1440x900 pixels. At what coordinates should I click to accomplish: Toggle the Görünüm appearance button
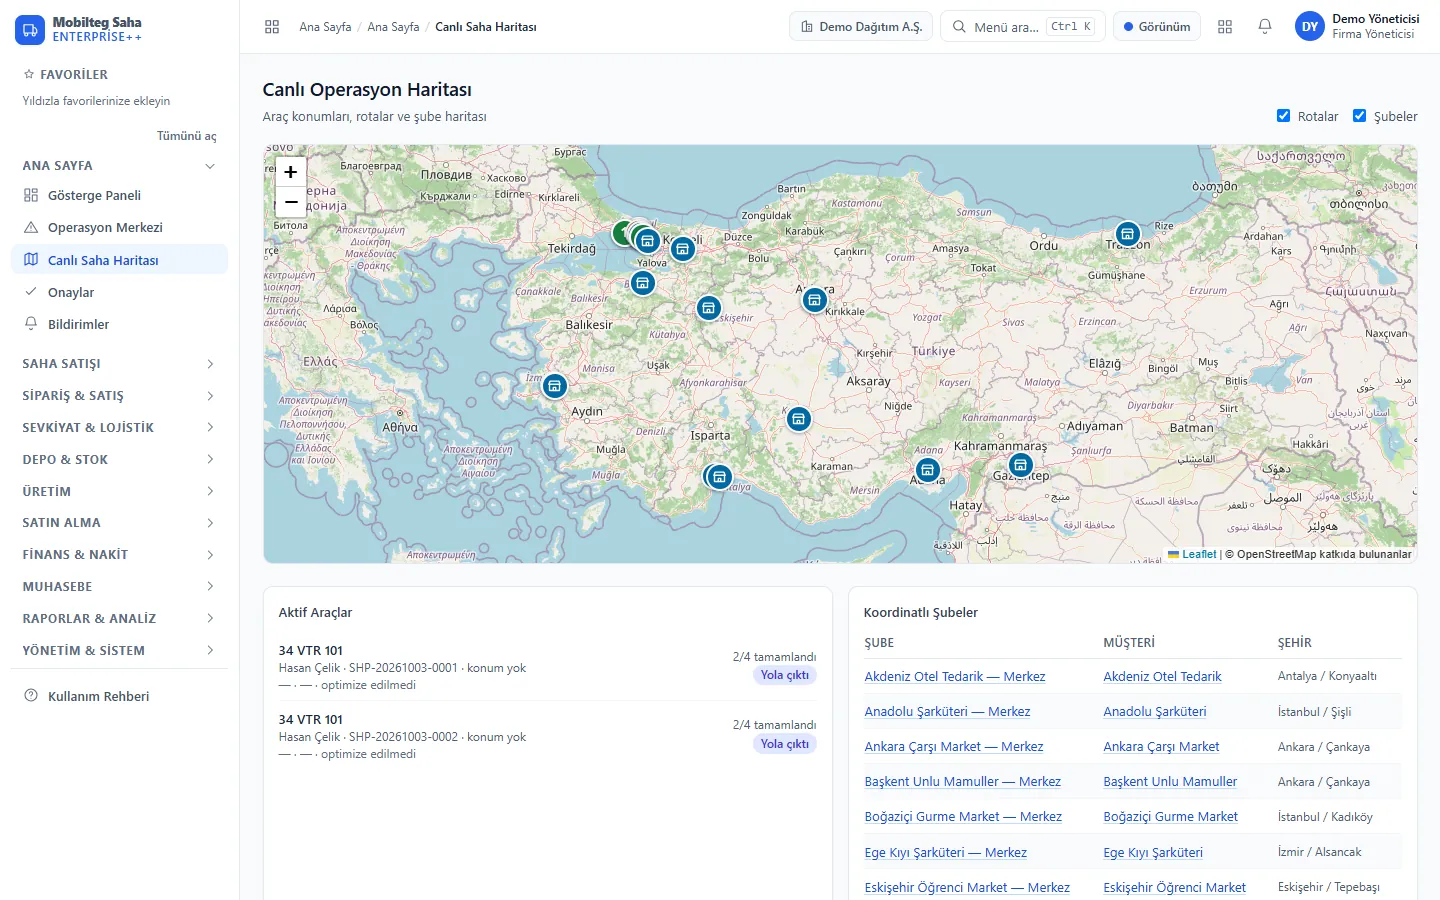pos(1157,27)
